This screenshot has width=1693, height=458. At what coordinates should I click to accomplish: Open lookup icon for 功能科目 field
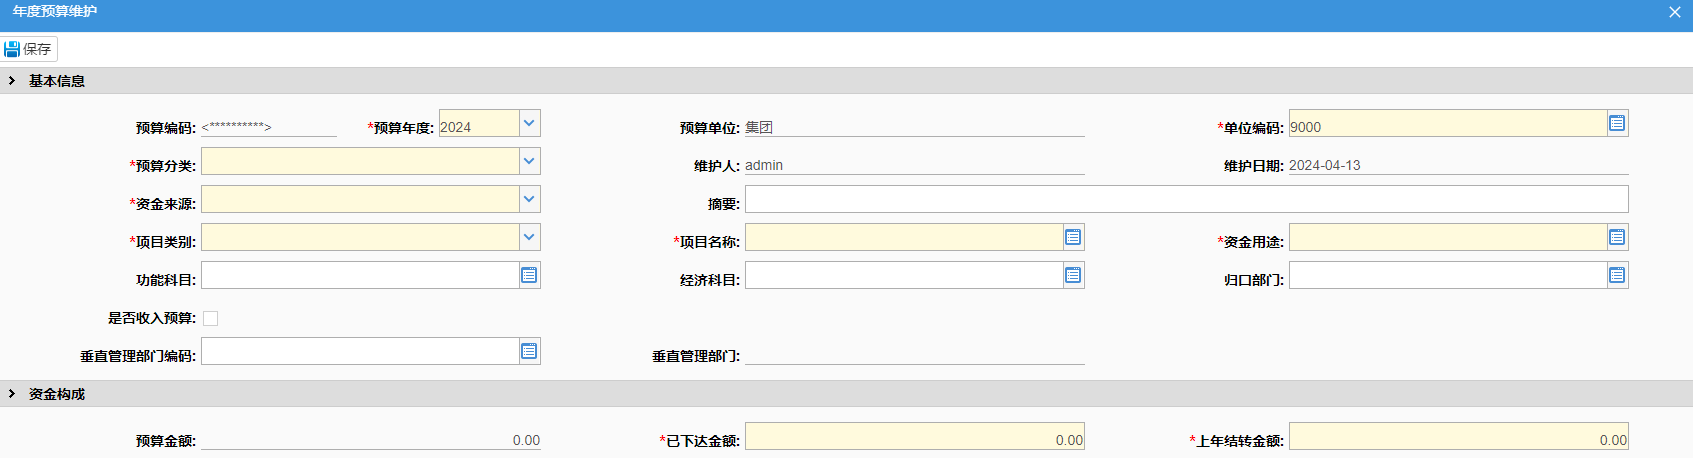pyautogui.click(x=529, y=275)
